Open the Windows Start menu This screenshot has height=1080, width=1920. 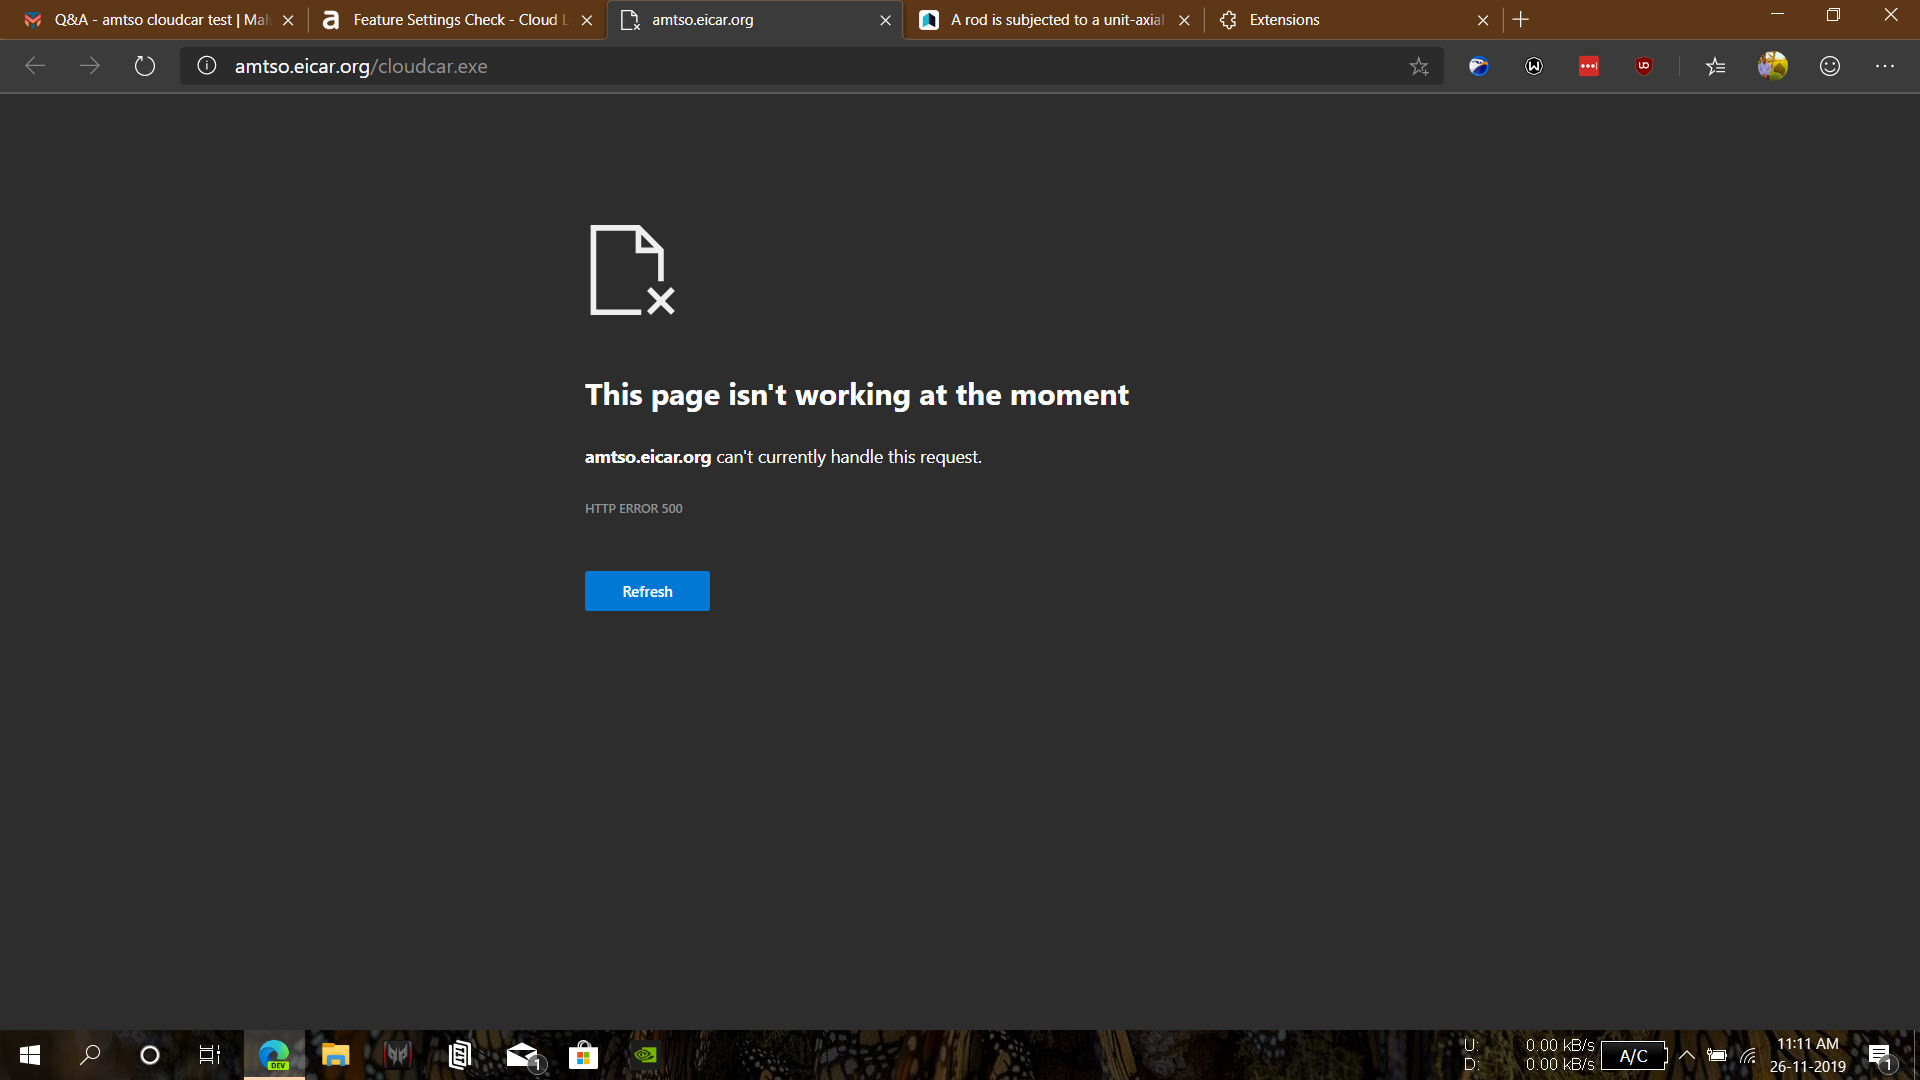(30, 1055)
